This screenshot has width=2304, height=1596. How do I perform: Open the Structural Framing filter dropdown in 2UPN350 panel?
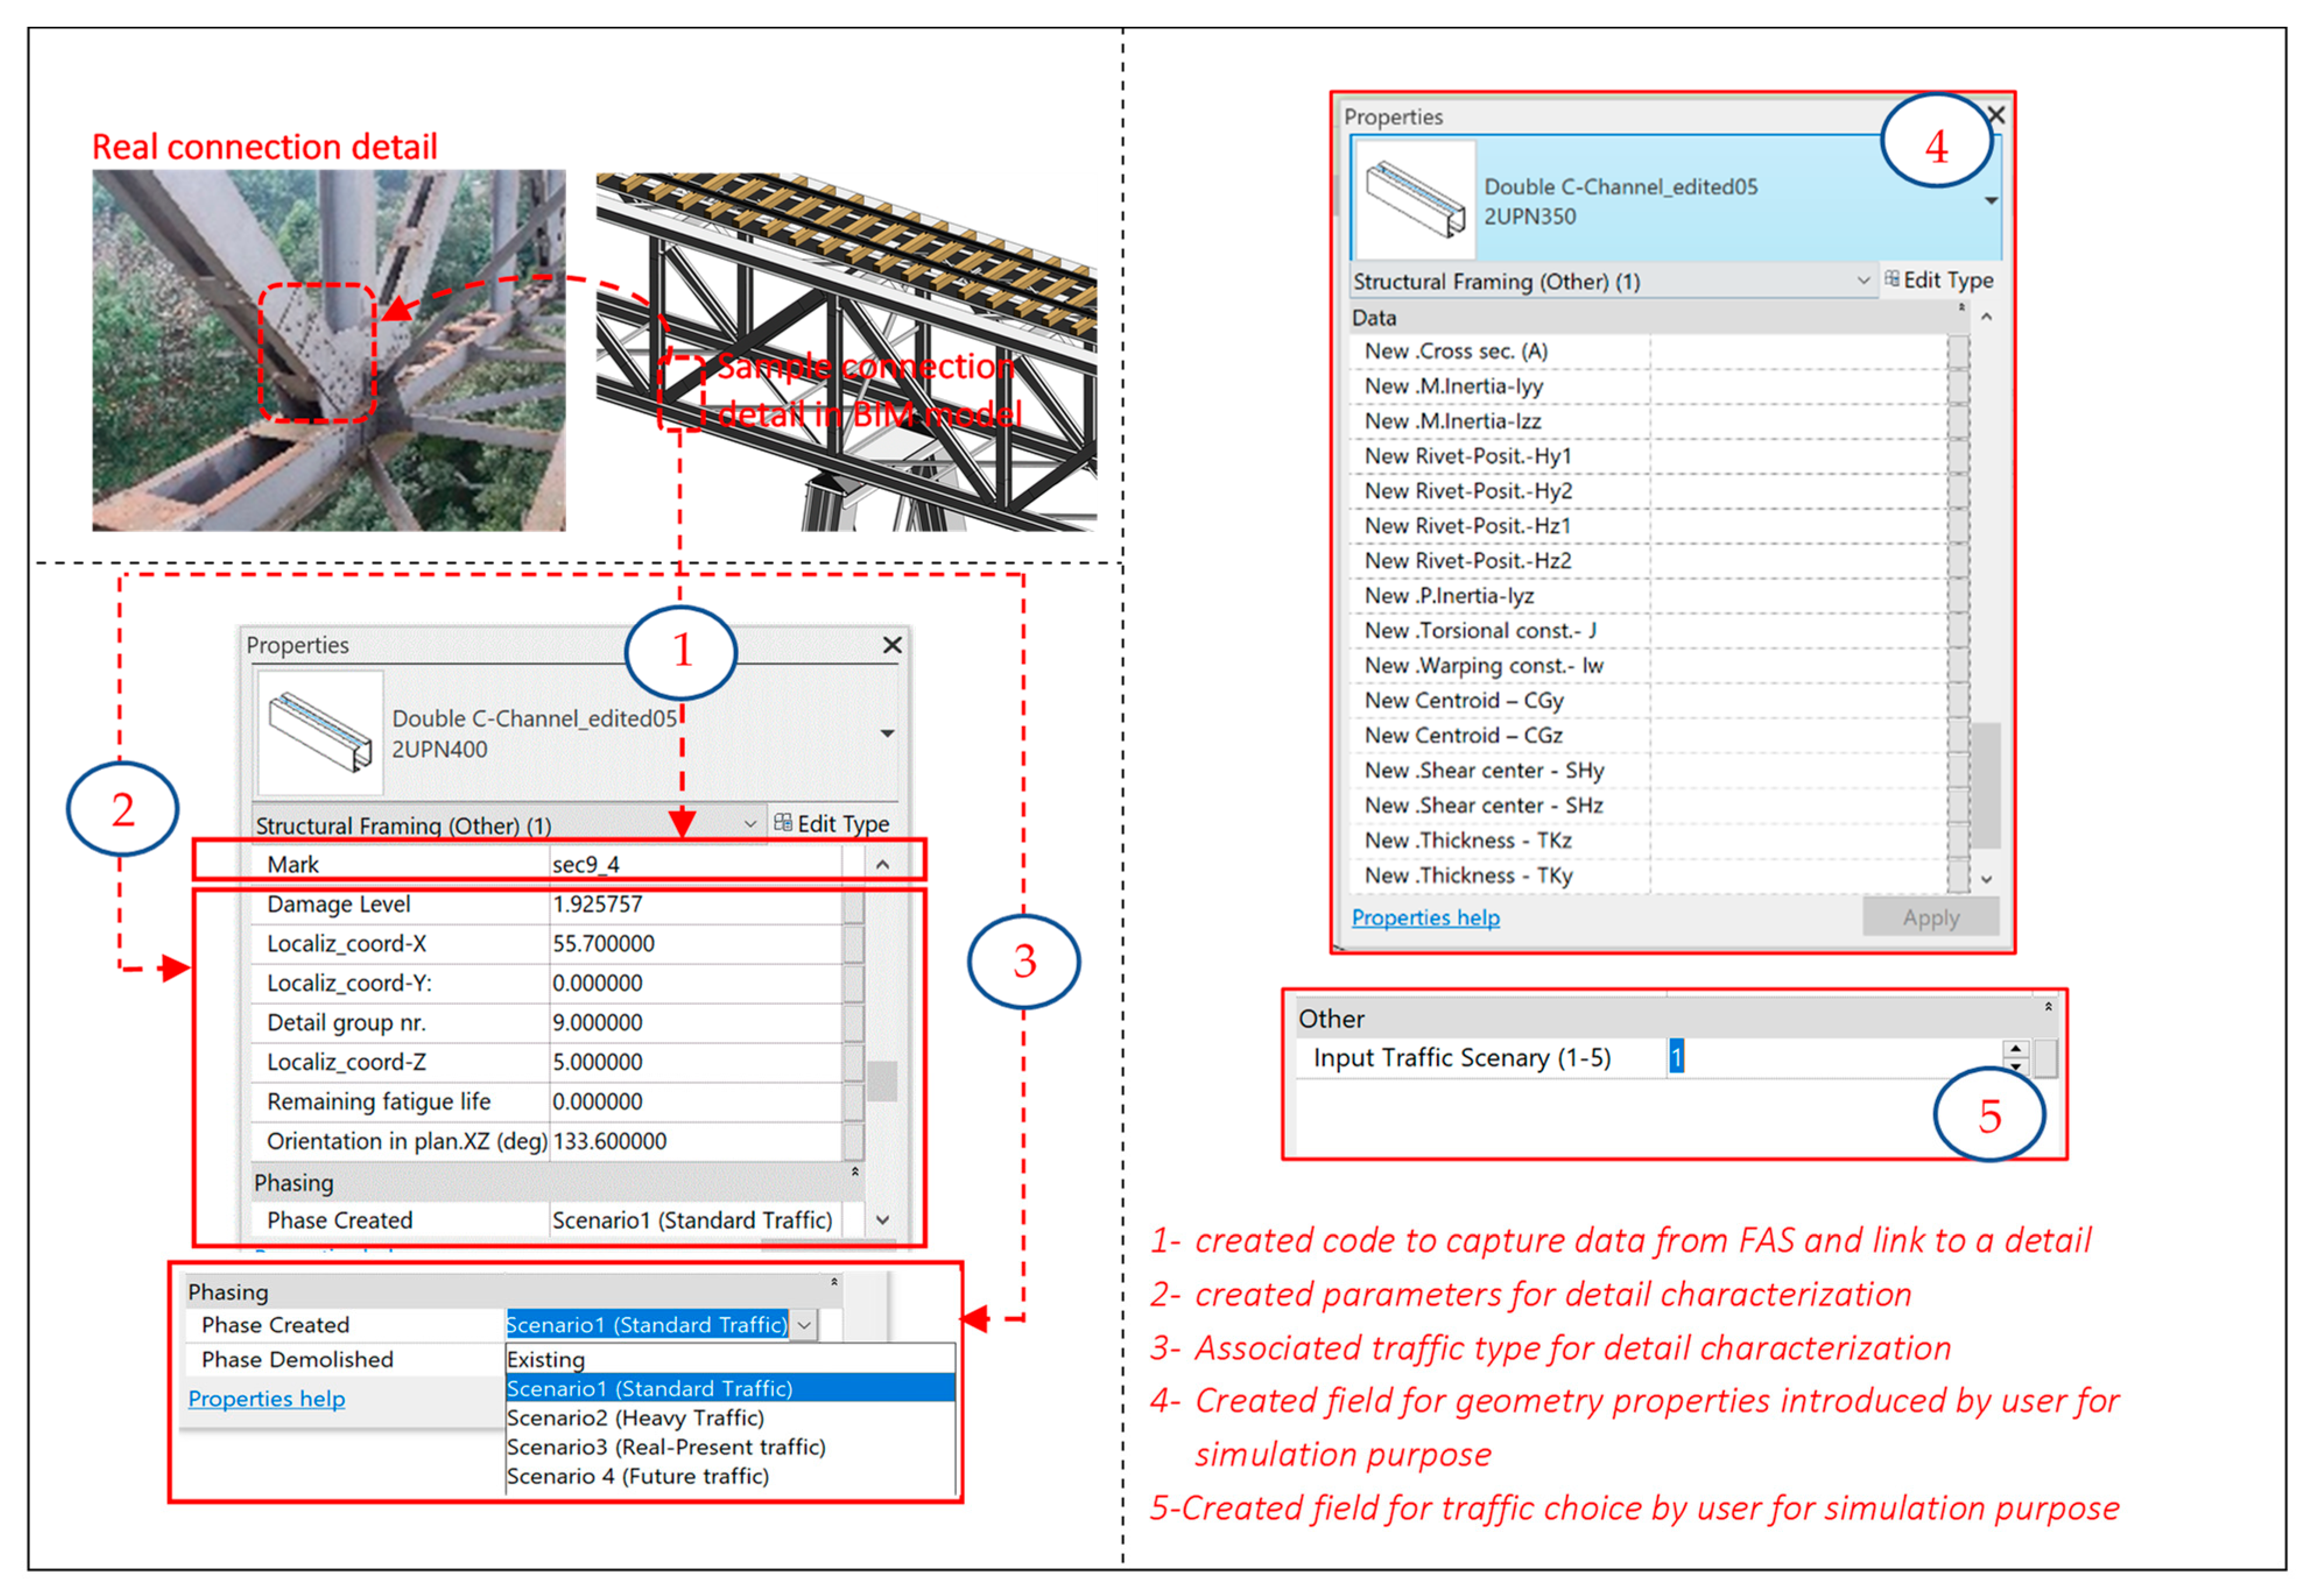click(1863, 281)
